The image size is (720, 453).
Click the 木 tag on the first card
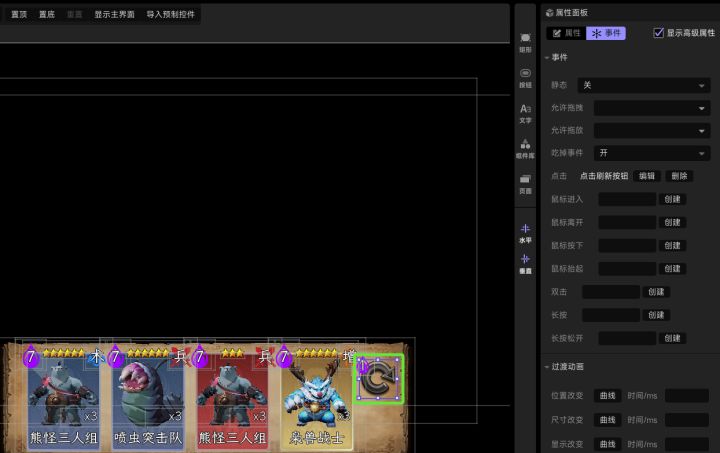(x=96, y=356)
